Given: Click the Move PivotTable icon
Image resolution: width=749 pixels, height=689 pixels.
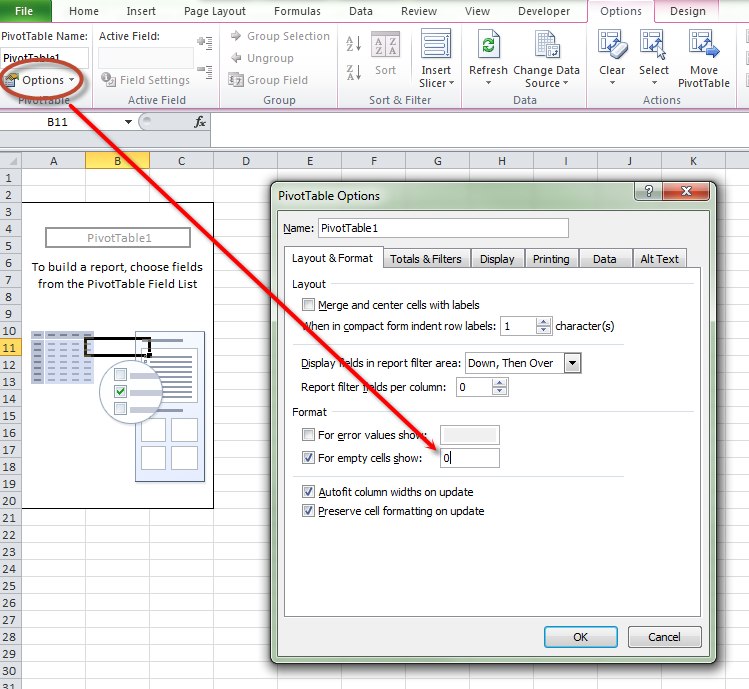Looking at the screenshot, I should point(704,44).
